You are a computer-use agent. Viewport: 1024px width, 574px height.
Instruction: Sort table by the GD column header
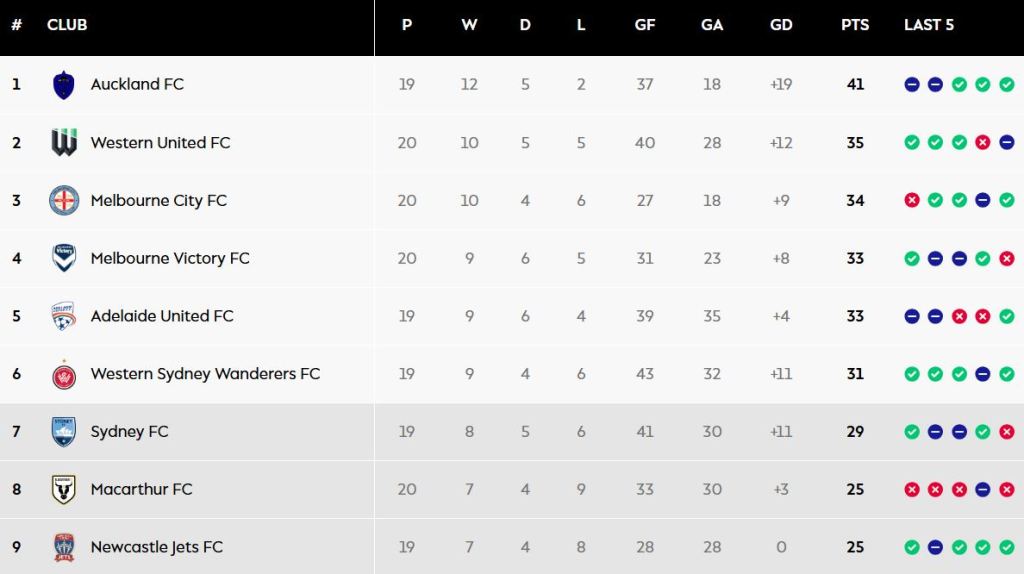coord(781,25)
